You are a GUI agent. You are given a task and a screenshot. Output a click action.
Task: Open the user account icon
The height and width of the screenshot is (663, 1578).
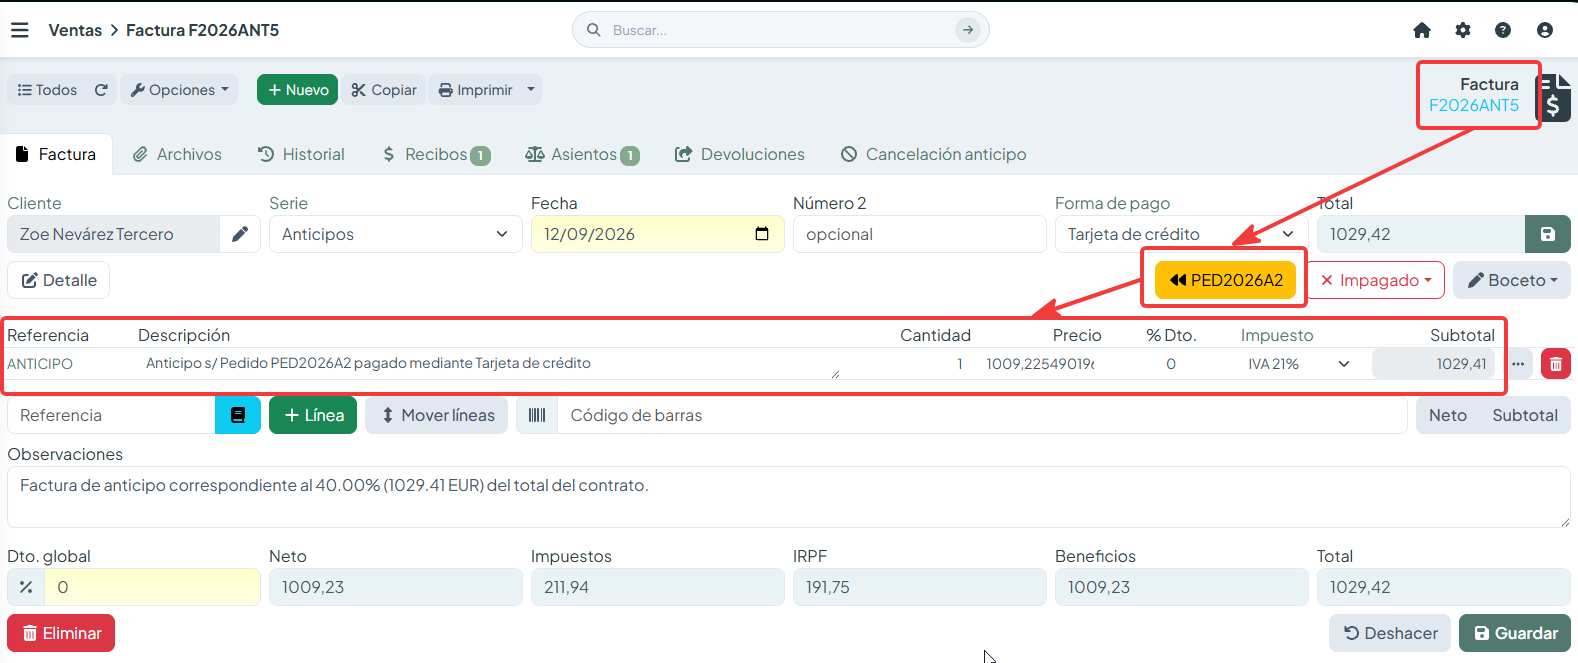click(1545, 30)
